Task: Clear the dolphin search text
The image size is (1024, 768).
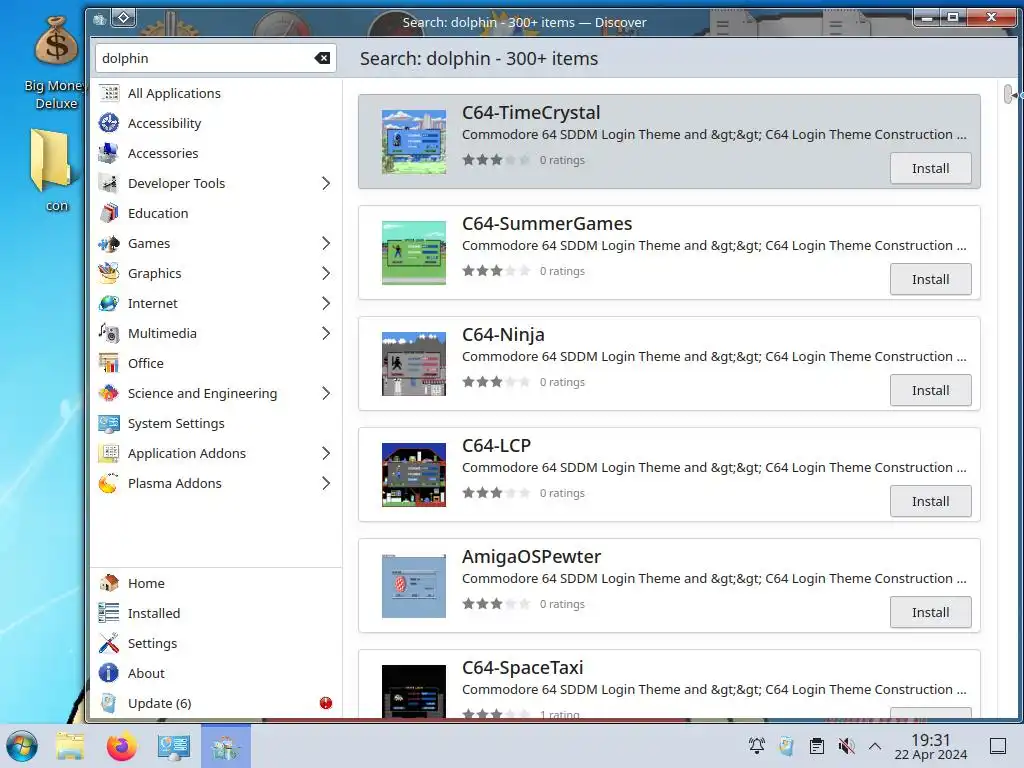Action: point(323,58)
